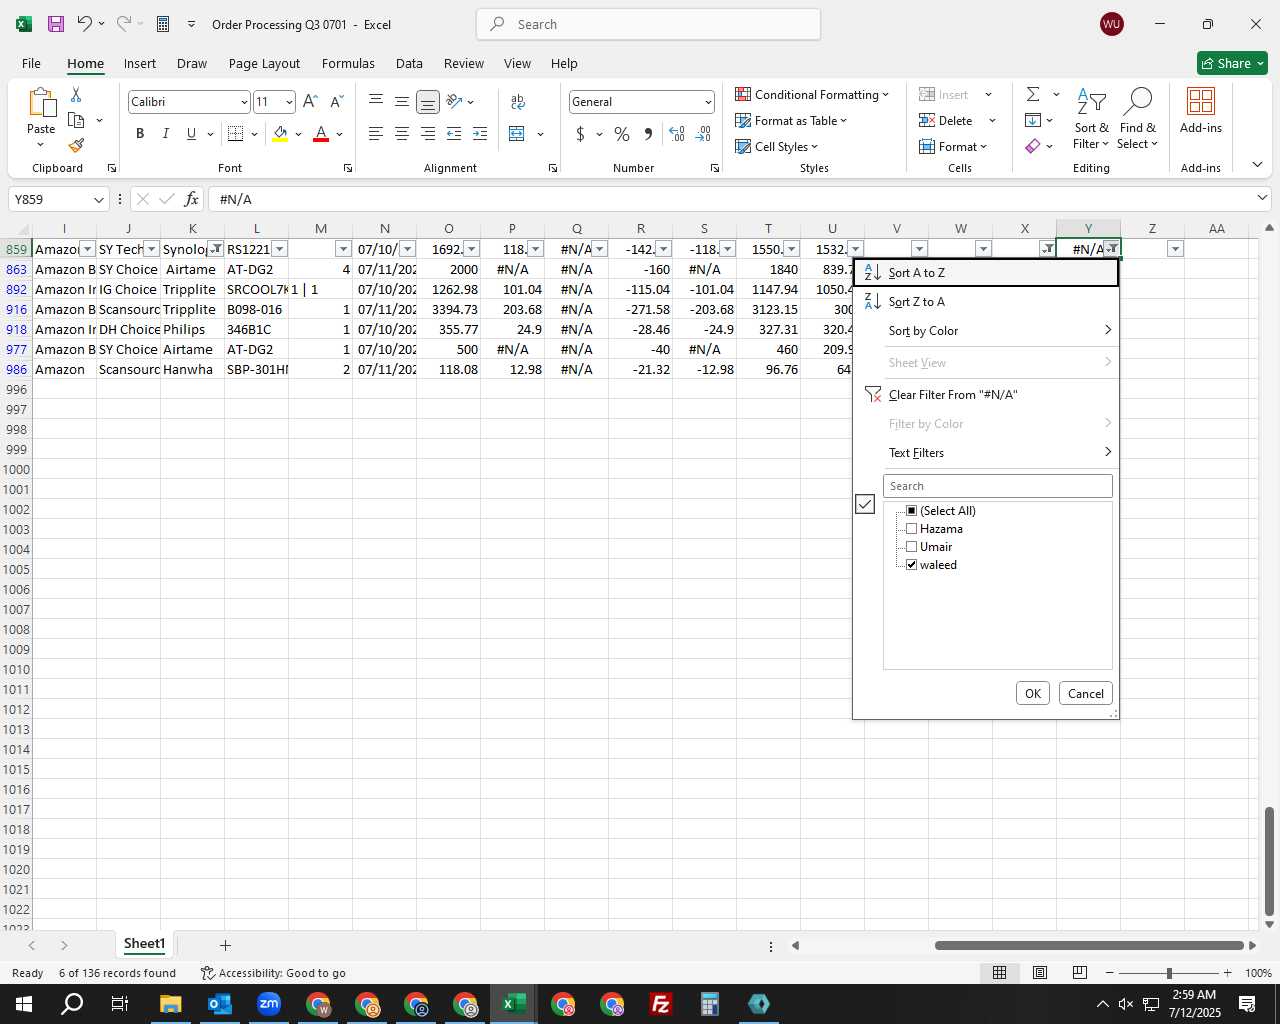Switch to Page Break Preview view icon
This screenshot has height=1024, width=1280.
click(x=1080, y=973)
